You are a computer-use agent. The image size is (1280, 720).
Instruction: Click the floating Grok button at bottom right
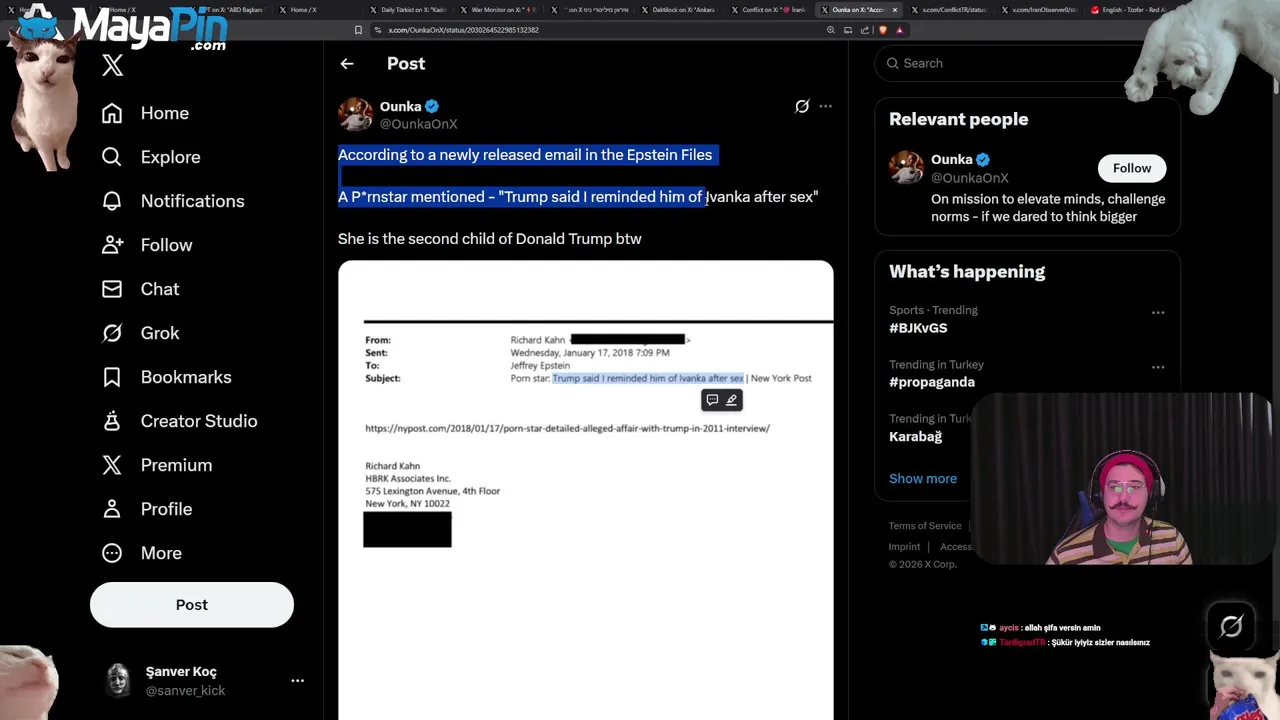[x=1231, y=626]
